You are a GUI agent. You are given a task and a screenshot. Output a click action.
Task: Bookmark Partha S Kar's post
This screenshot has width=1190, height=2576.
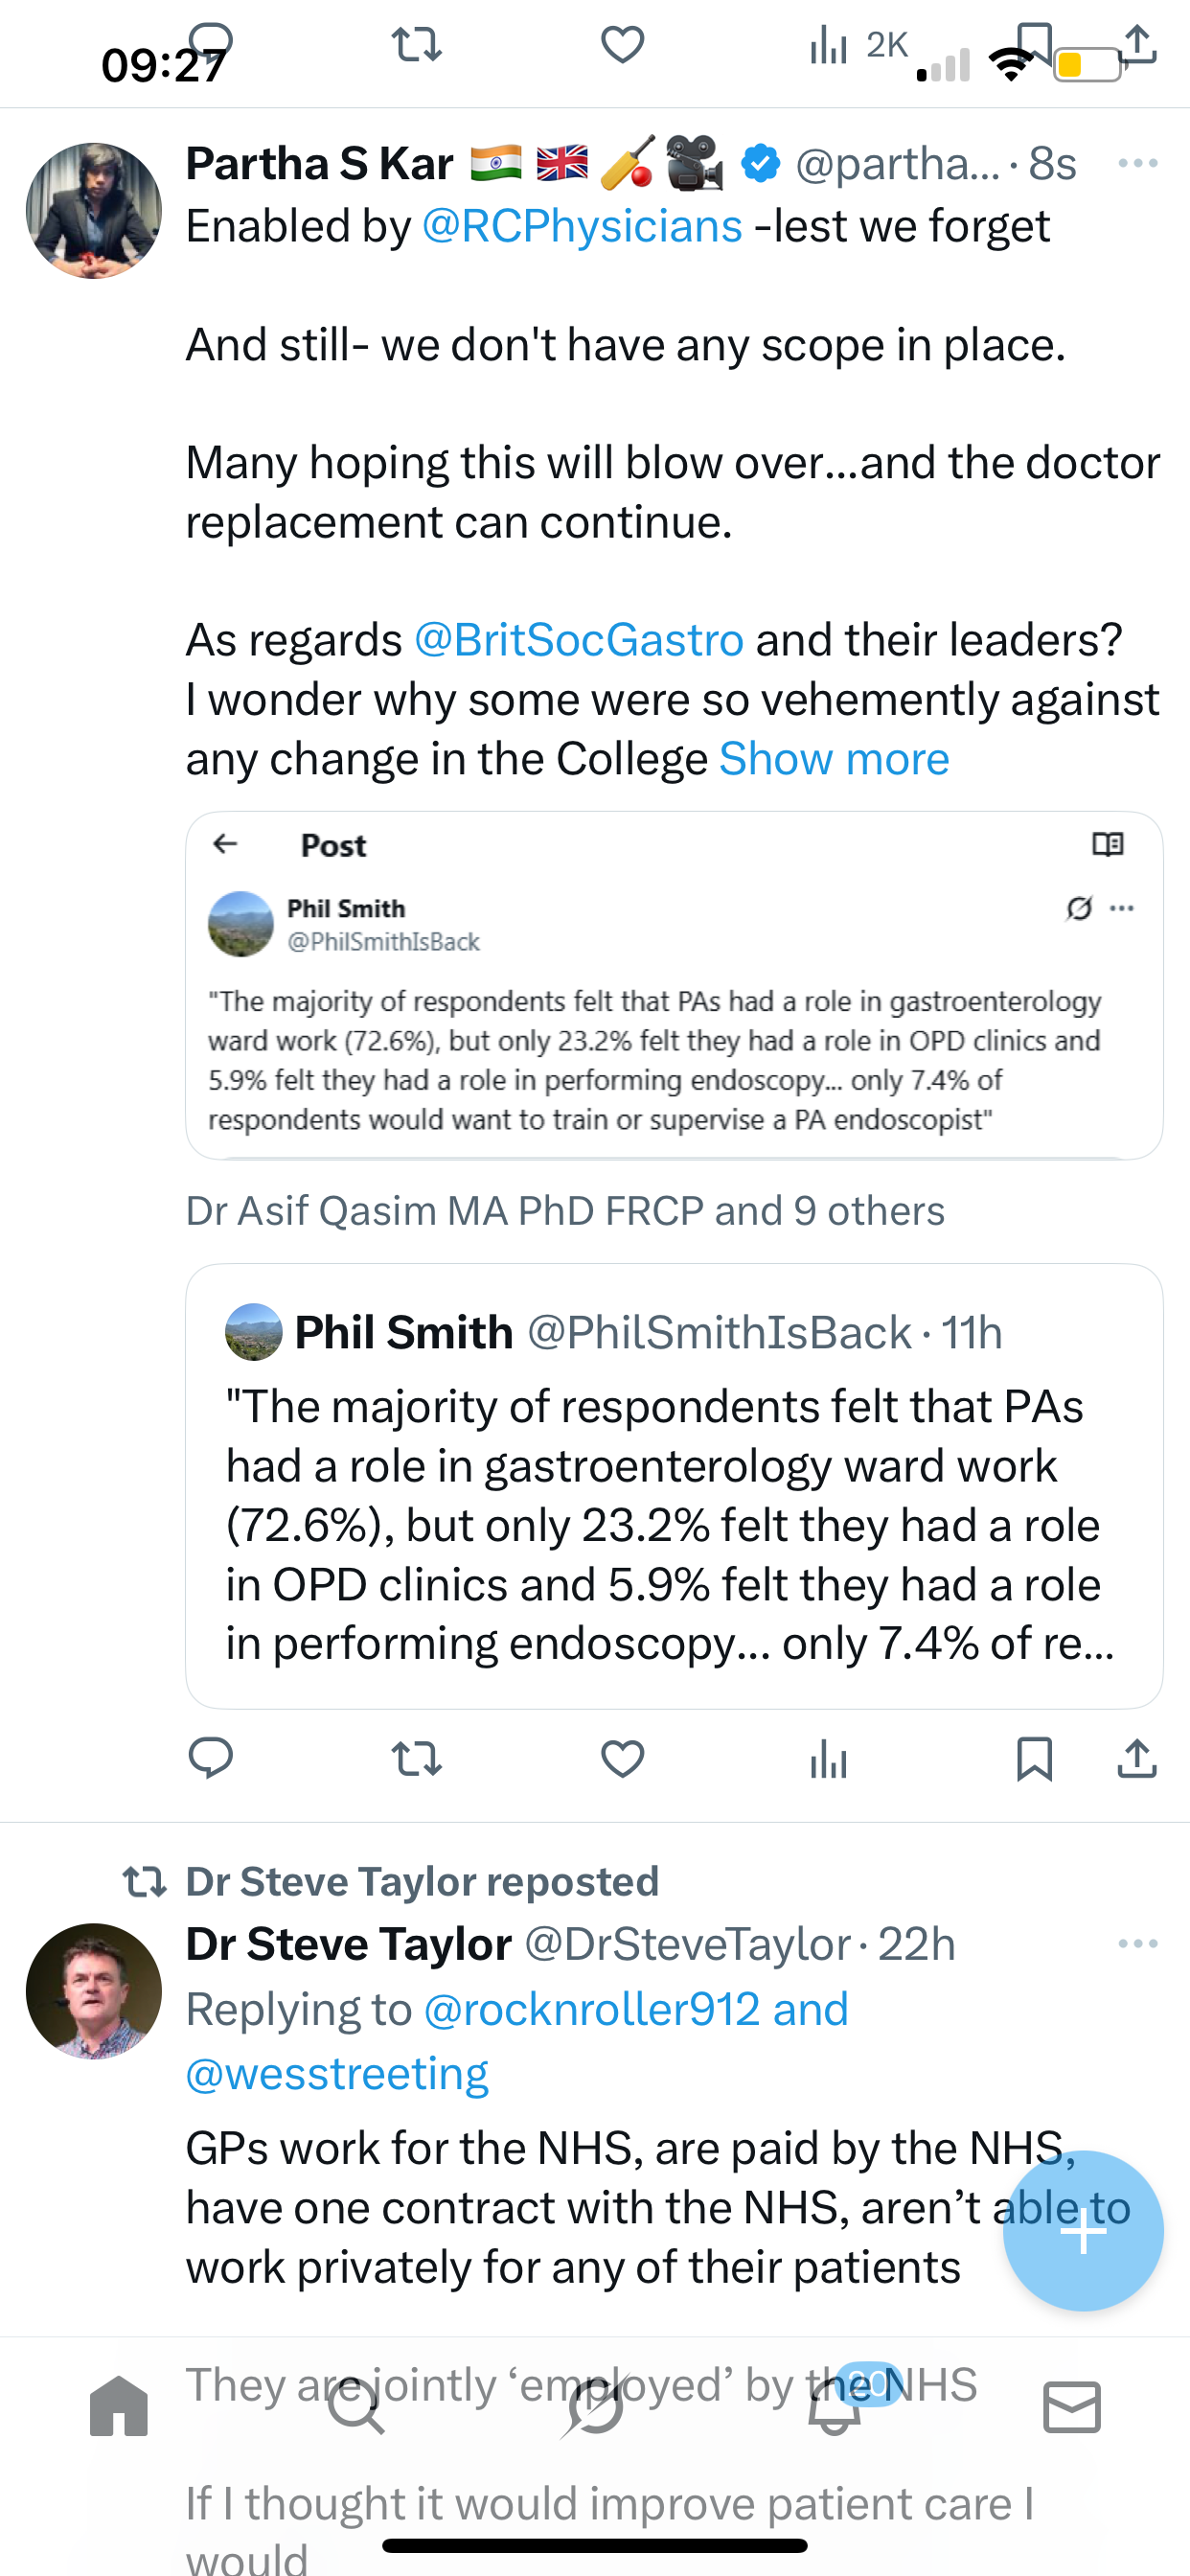1034,1758
